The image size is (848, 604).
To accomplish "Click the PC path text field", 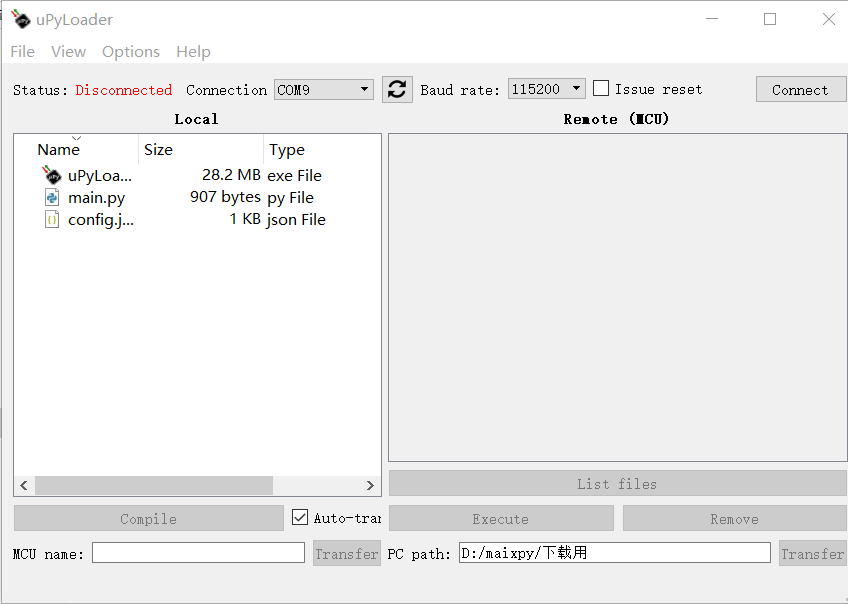I will point(614,553).
